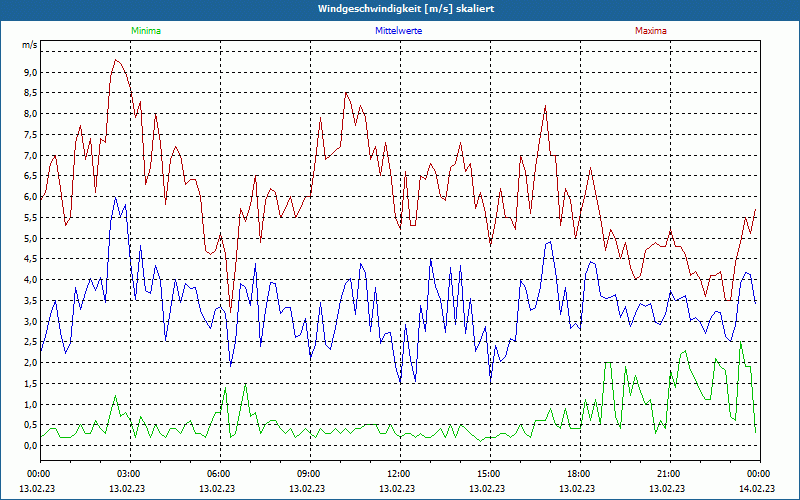
Task: Click the '09:00' time axis label
Action: (x=310, y=474)
